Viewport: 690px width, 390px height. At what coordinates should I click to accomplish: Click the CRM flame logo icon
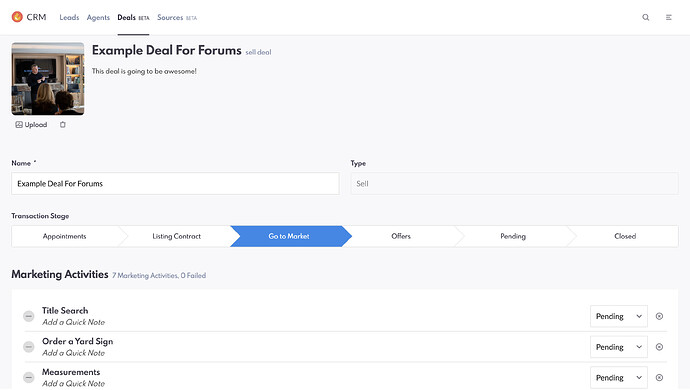tap(17, 17)
